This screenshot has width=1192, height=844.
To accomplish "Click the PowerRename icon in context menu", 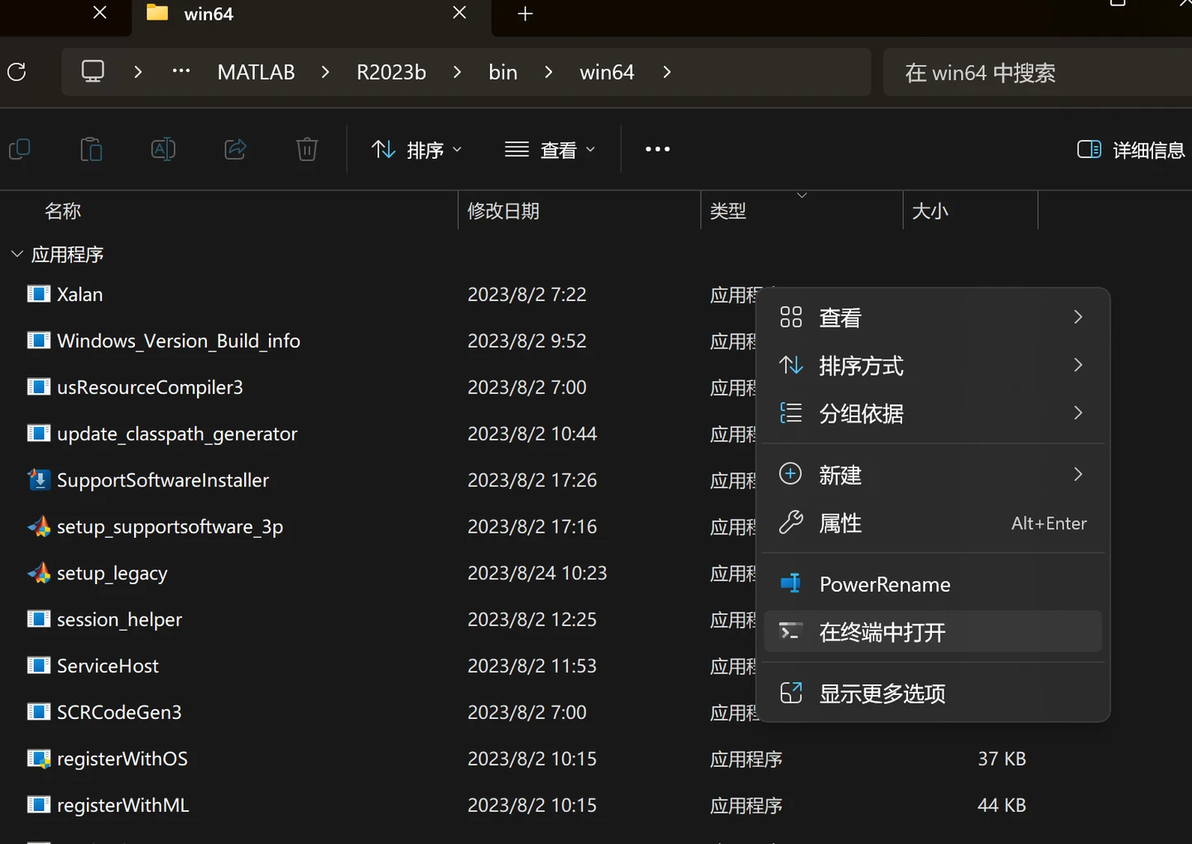I will (x=791, y=583).
